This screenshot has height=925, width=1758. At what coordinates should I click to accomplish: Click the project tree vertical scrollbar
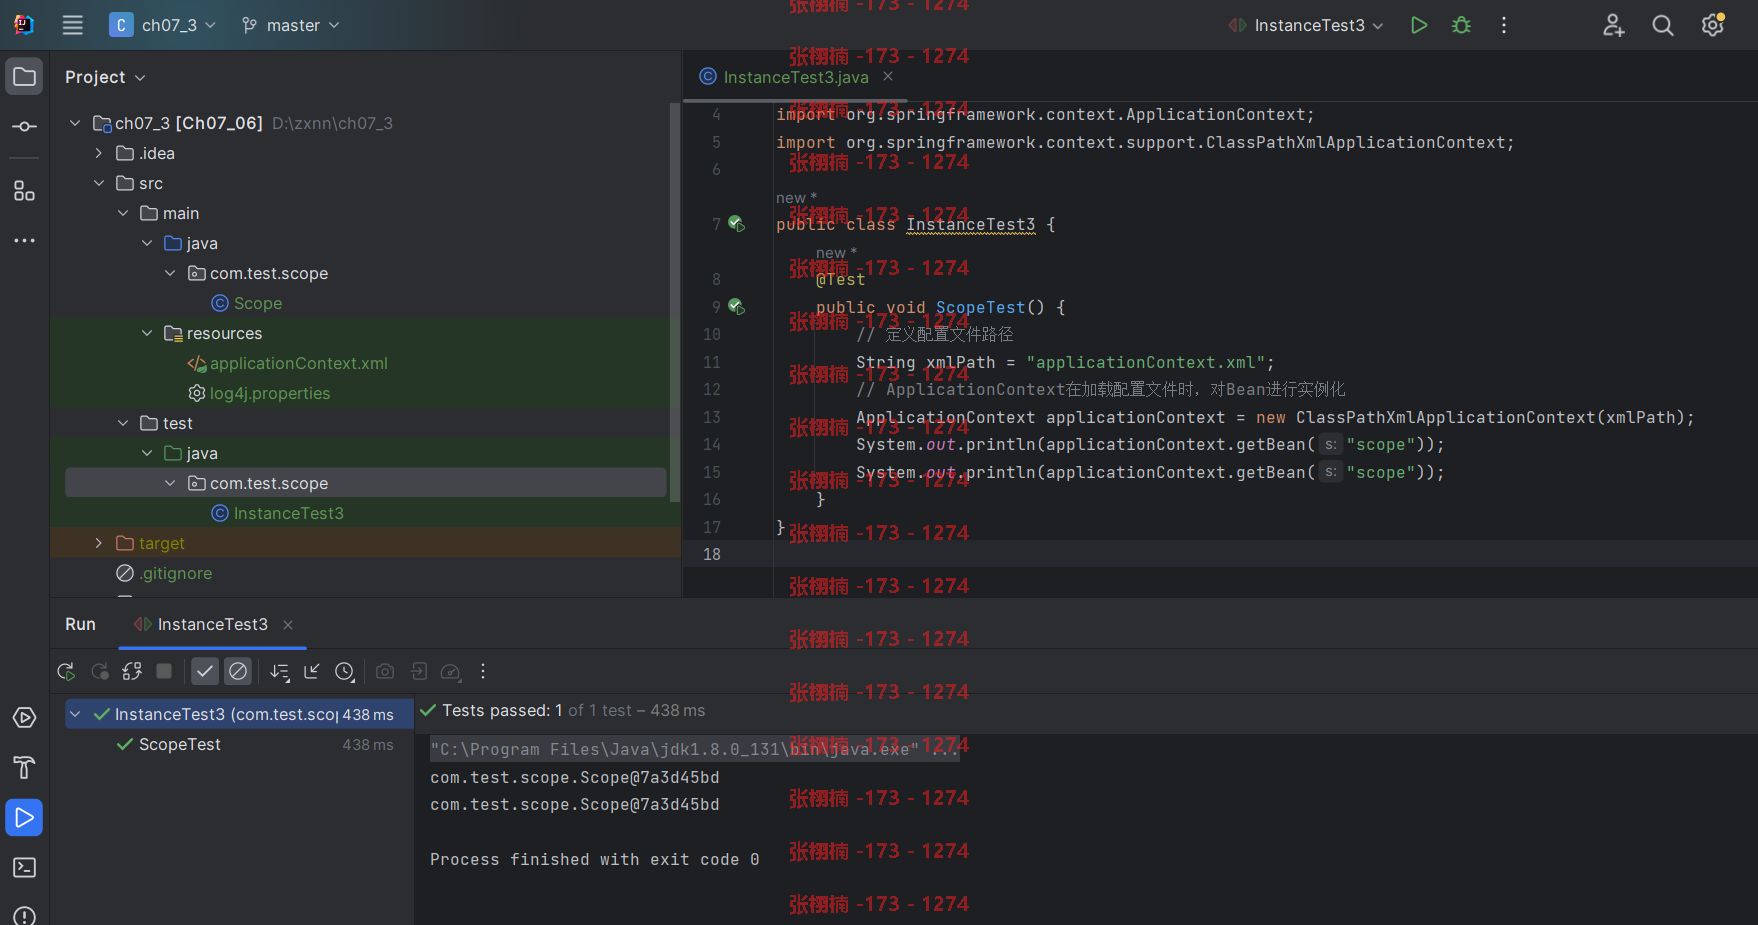click(674, 300)
